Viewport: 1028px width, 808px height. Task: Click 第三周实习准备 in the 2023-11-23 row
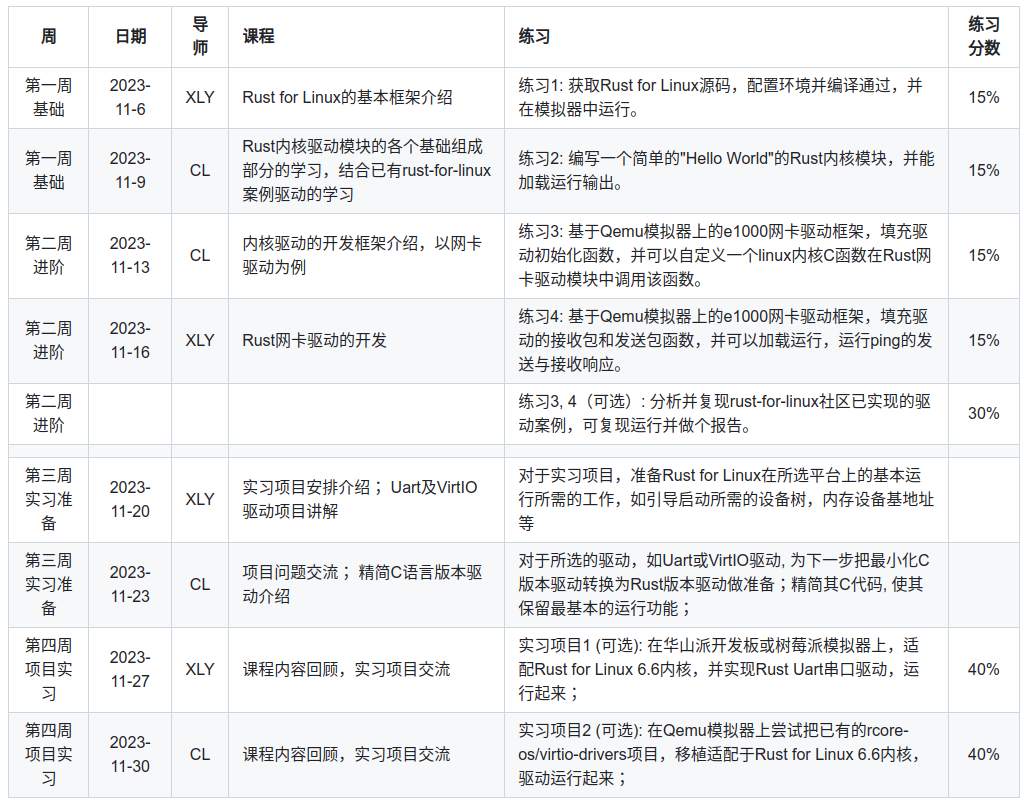[x=49, y=584]
